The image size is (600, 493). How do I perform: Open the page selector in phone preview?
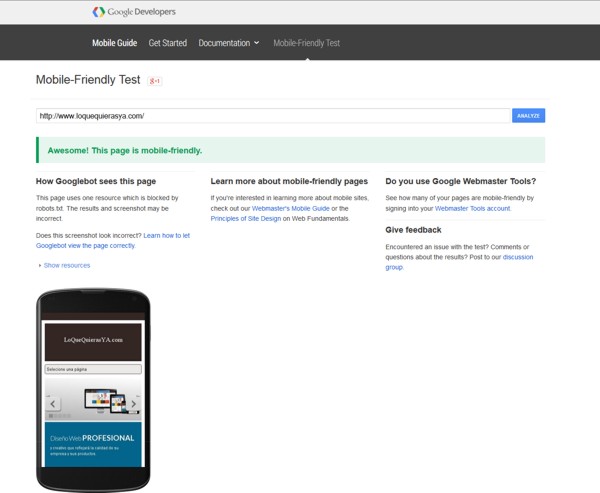[x=92, y=369]
